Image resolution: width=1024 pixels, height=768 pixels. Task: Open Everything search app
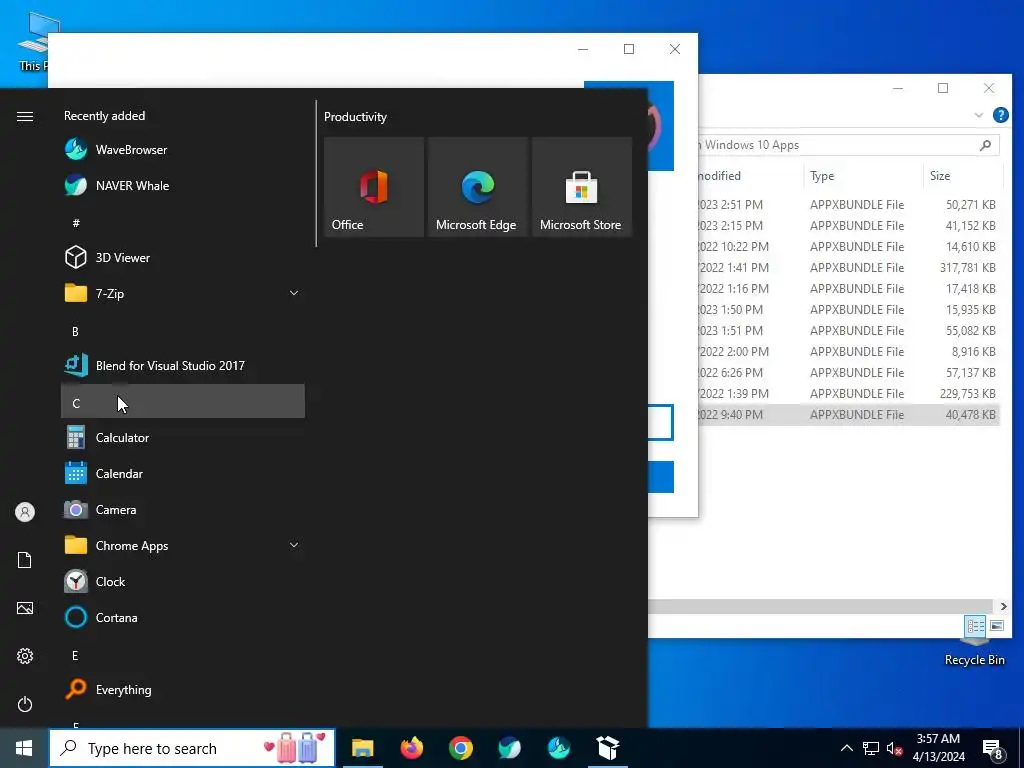pos(183,690)
